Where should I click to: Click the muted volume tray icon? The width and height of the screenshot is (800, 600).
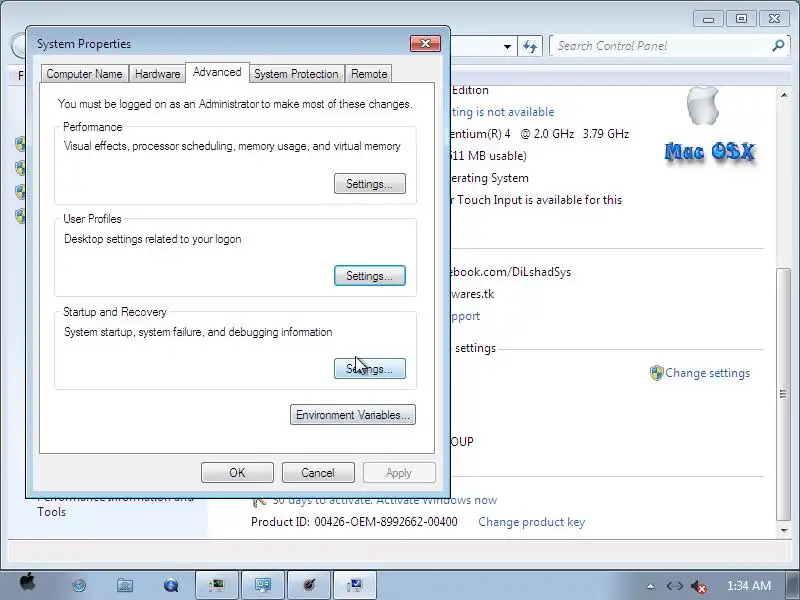(x=698, y=587)
